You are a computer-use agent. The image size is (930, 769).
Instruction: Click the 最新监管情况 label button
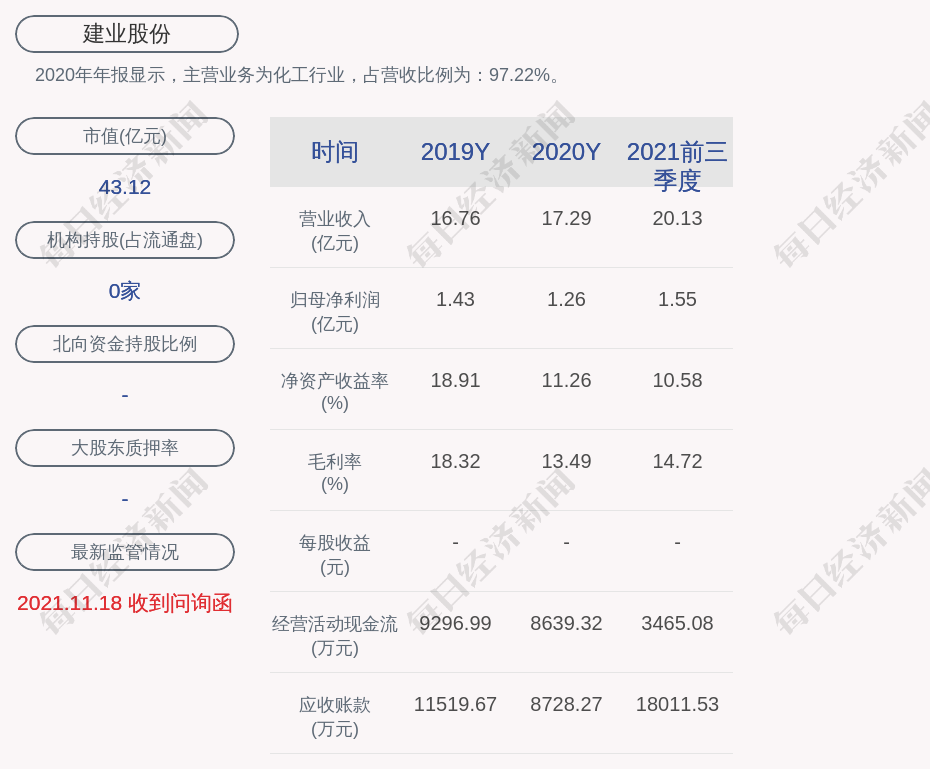pos(125,552)
